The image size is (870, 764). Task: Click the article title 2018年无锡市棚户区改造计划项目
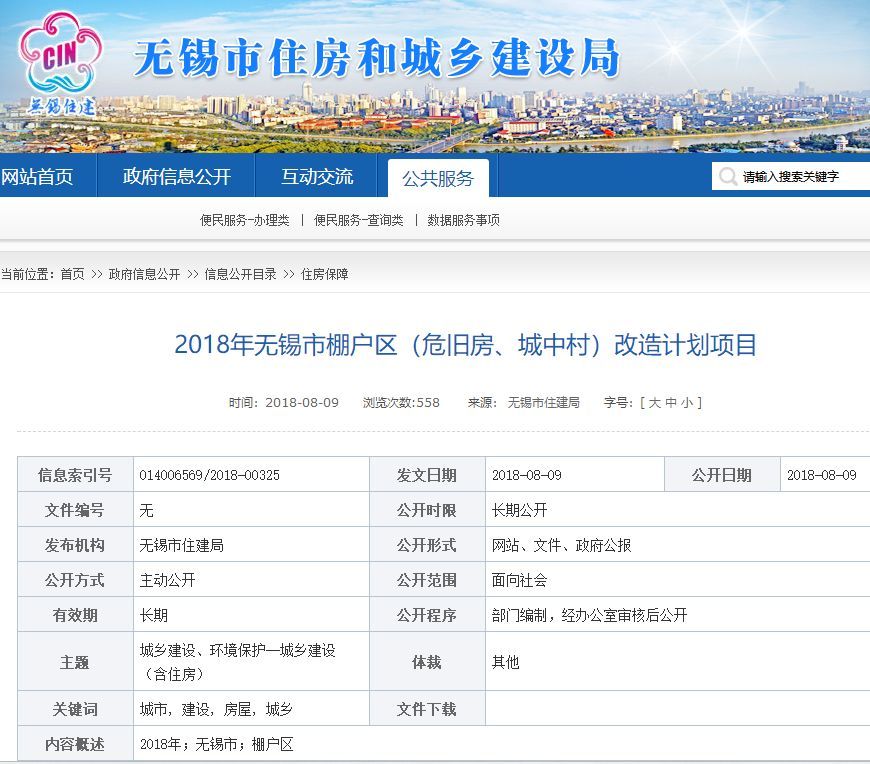(466, 345)
